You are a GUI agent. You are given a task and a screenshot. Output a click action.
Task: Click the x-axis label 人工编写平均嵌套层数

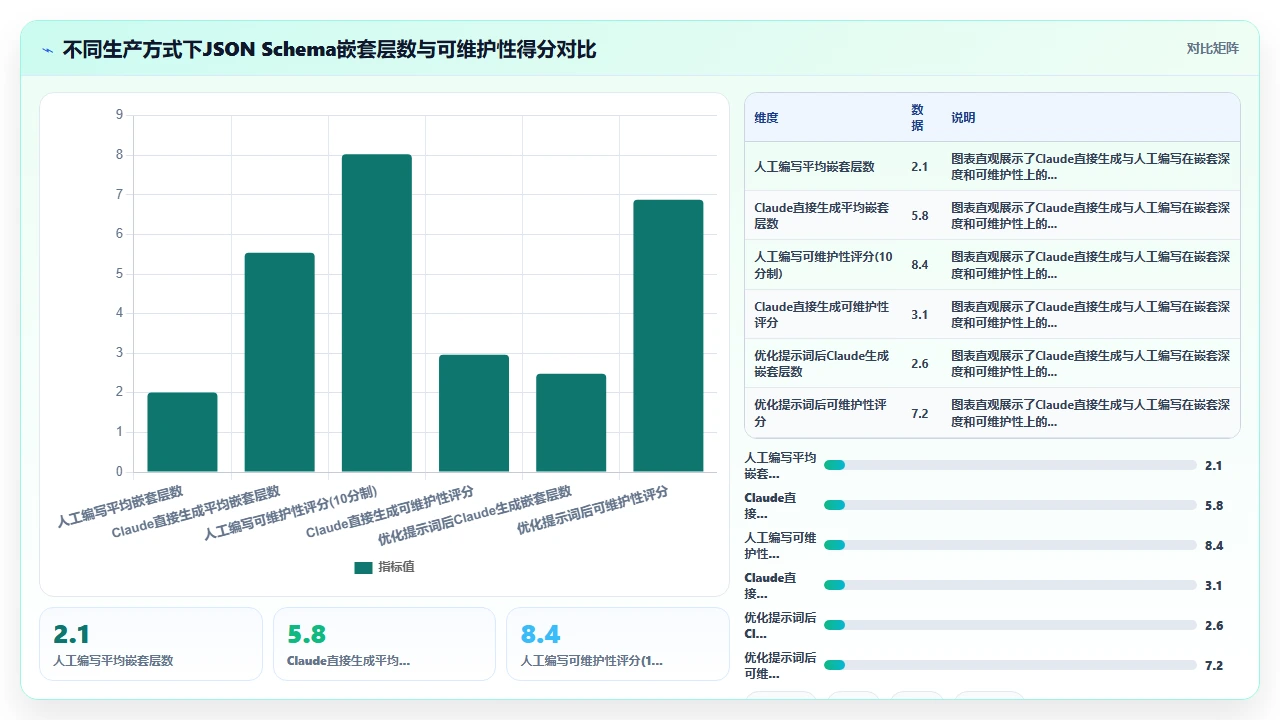(x=120, y=507)
